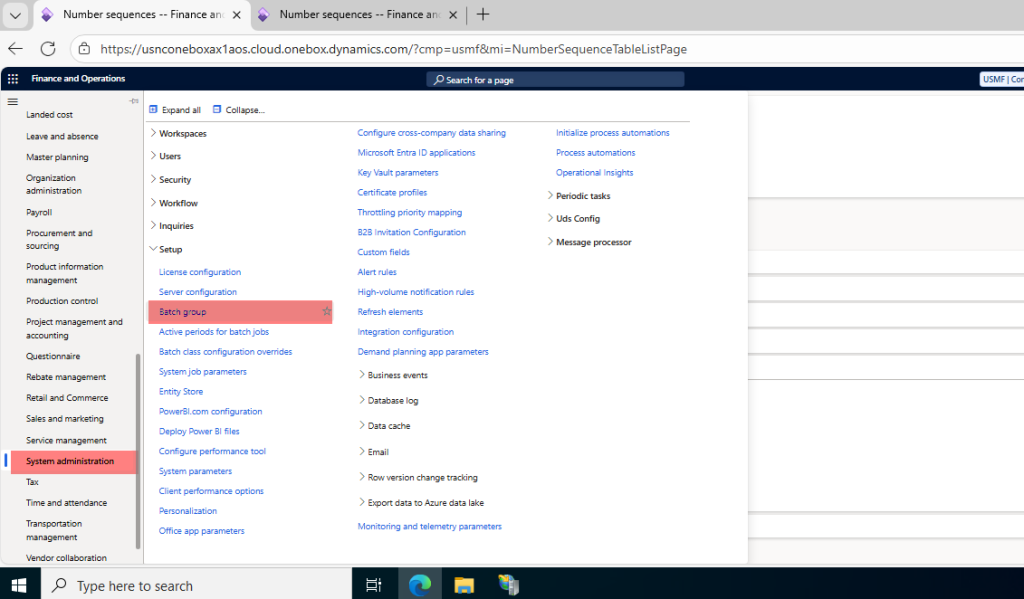Open Microsoft Edge from the taskbar
1024x599 pixels.
[x=420, y=585]
